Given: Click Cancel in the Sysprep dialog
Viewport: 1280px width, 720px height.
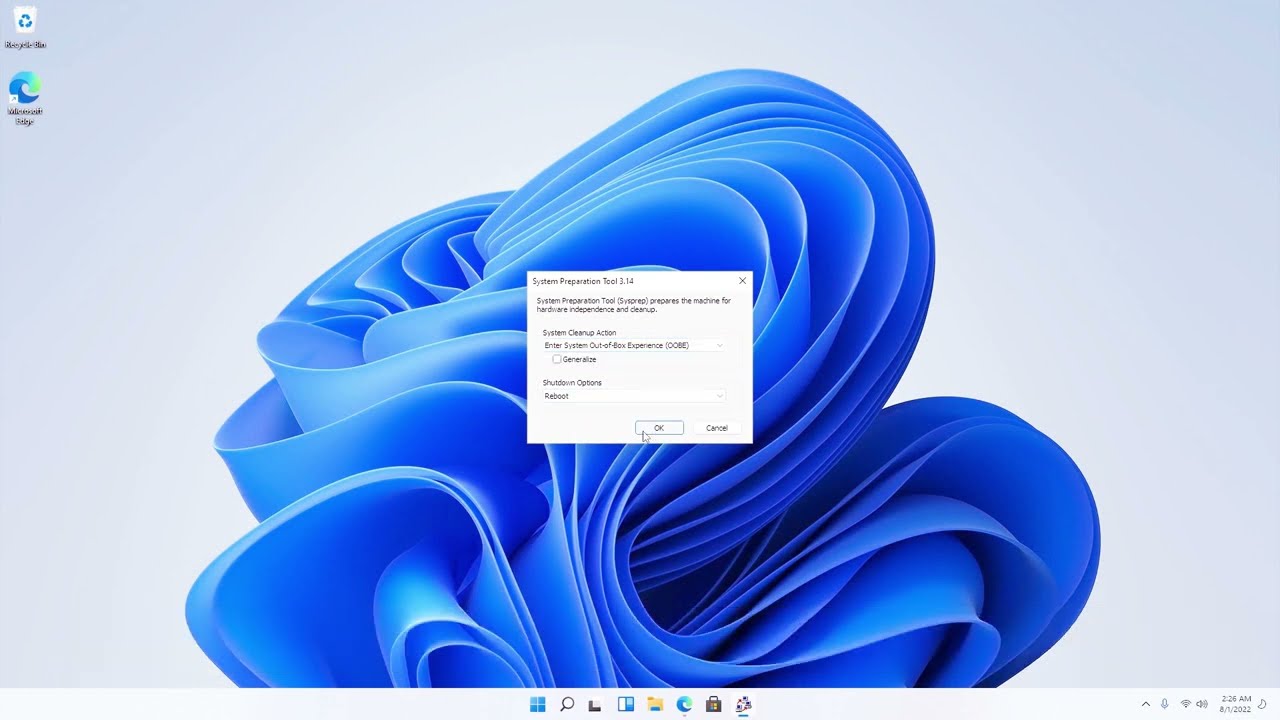Looking at the screenshot, I should (717, 428).
